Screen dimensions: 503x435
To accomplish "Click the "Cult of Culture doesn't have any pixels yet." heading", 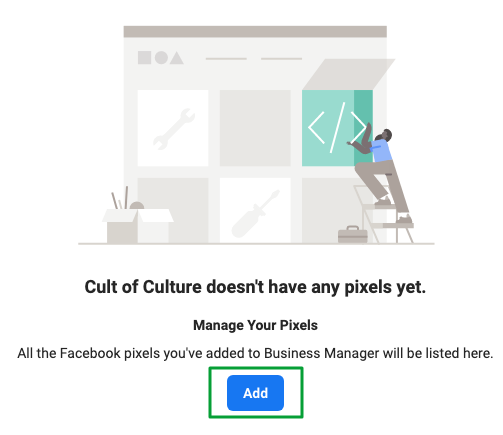I will 255,287.
